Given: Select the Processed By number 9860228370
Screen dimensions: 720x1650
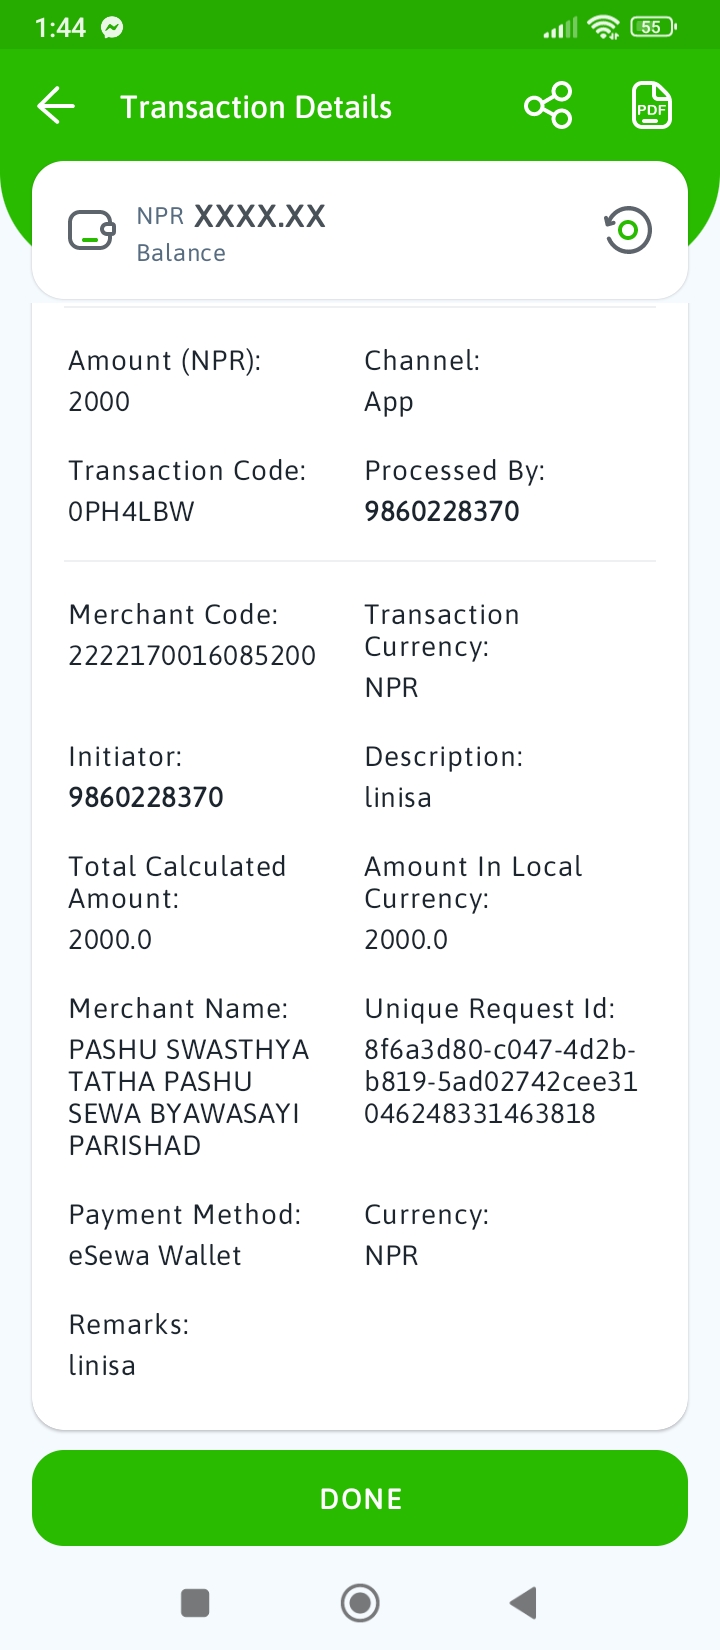Looking at the screenshot, I should click(x=442, y=511).
